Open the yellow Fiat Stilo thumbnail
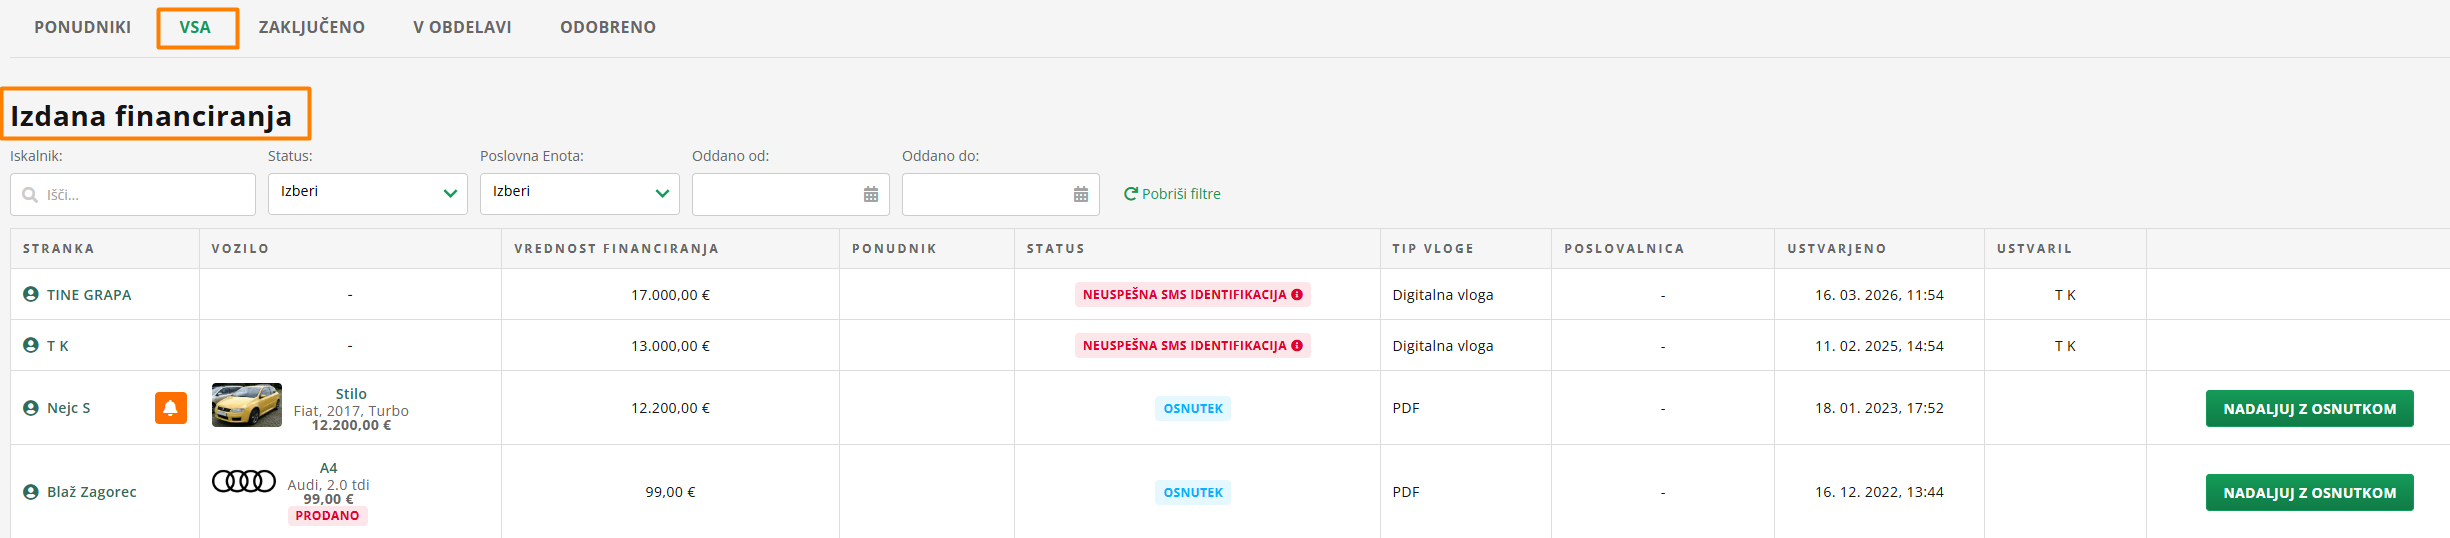2450x538 pixels. pos(247,405)
